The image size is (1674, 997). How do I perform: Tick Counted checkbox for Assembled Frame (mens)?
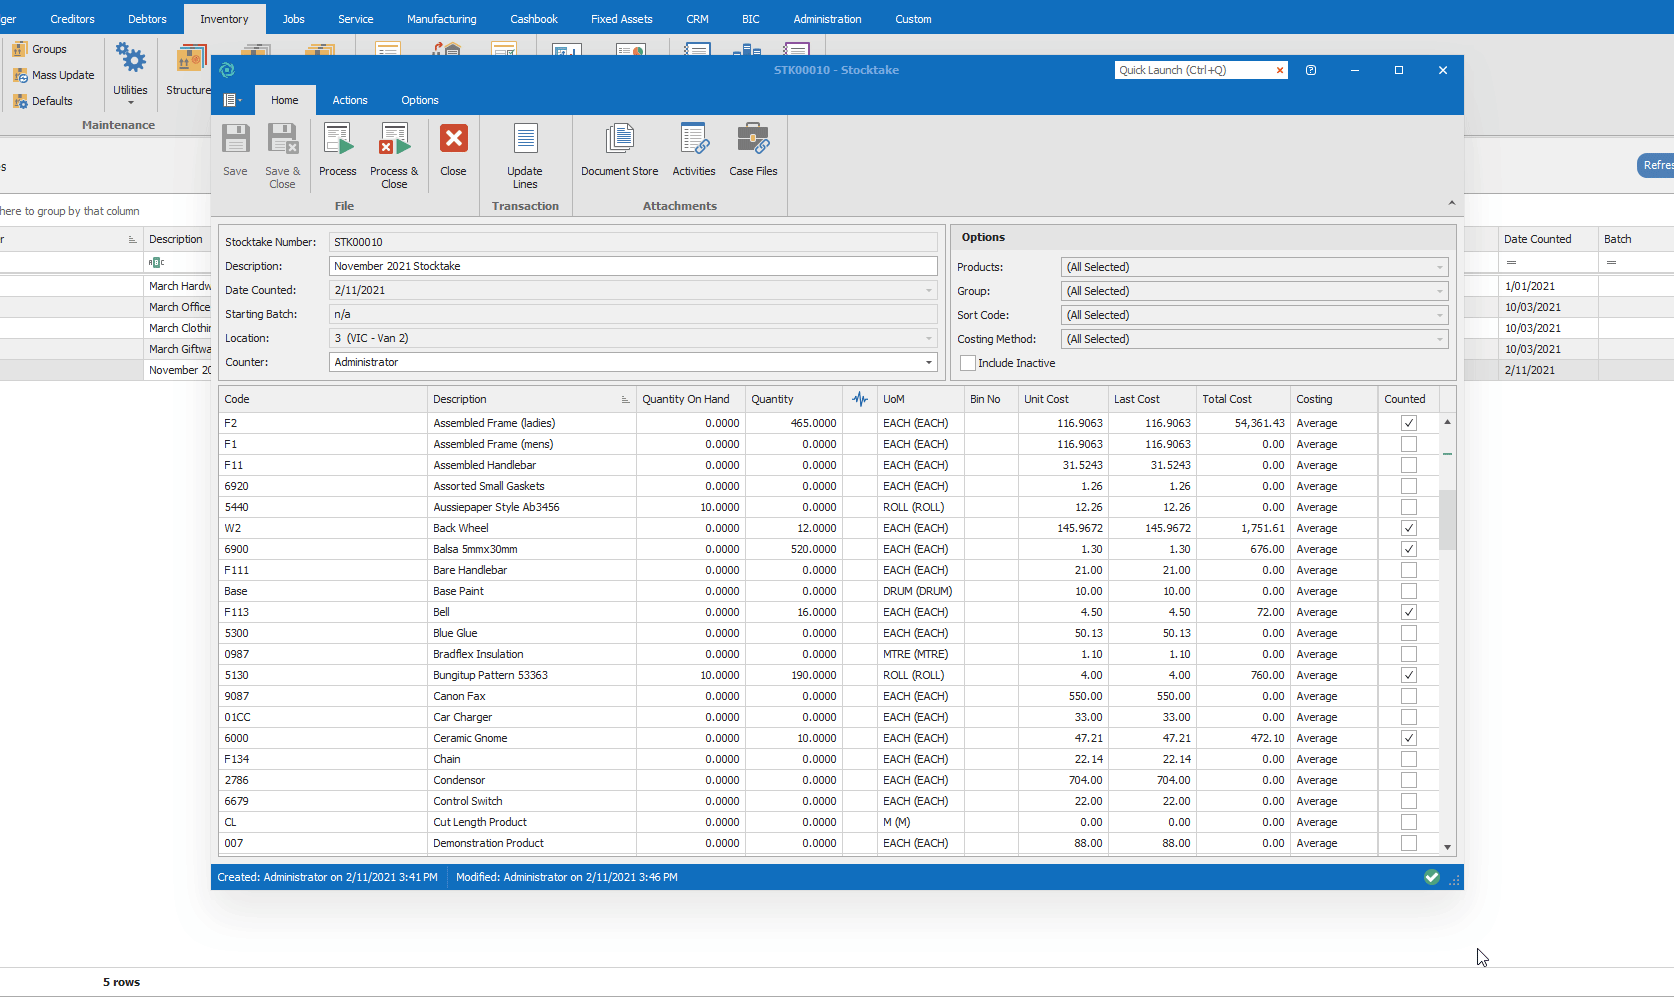[1409, 444]
